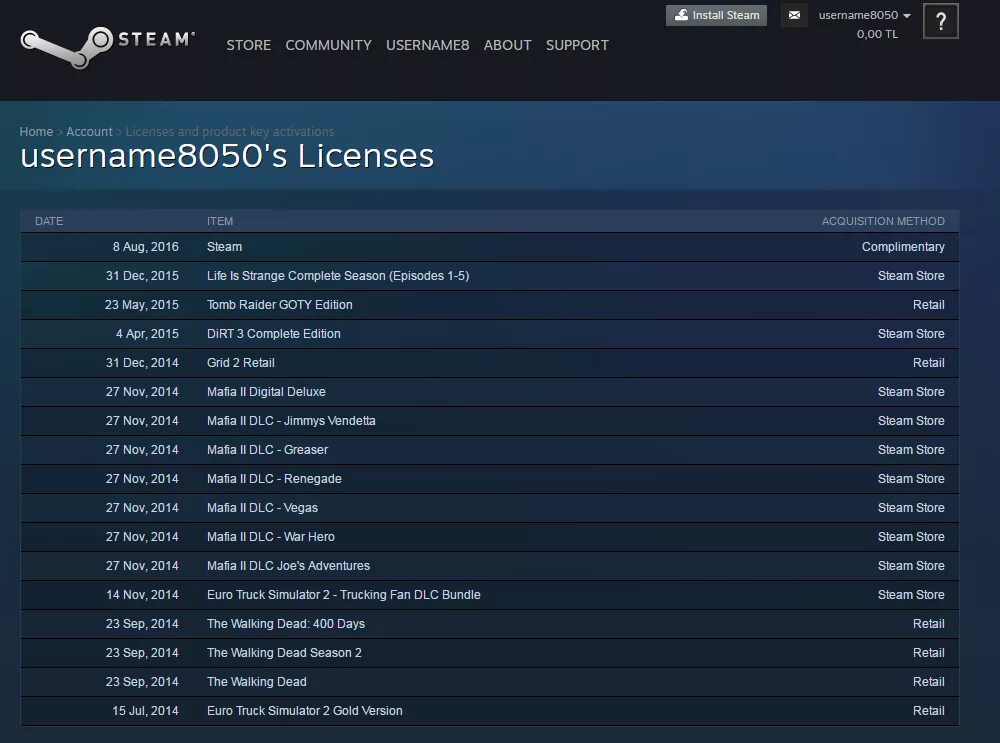Expand the username8050 account dropdown
Screen dimensions: 1000x743
click(x=864, y=15)
